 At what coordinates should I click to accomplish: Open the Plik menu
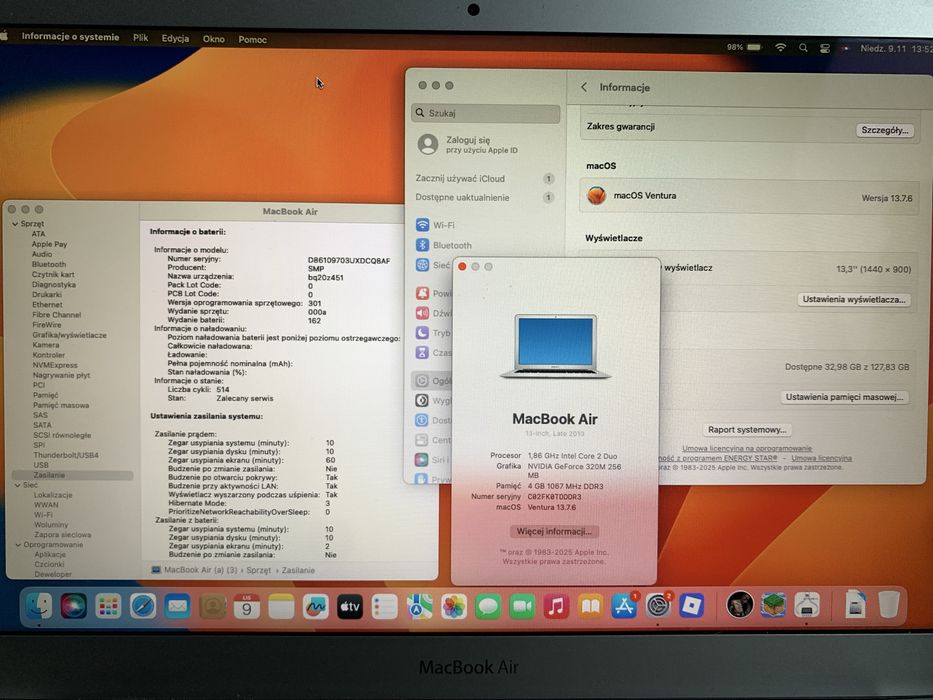click(140, 38)
